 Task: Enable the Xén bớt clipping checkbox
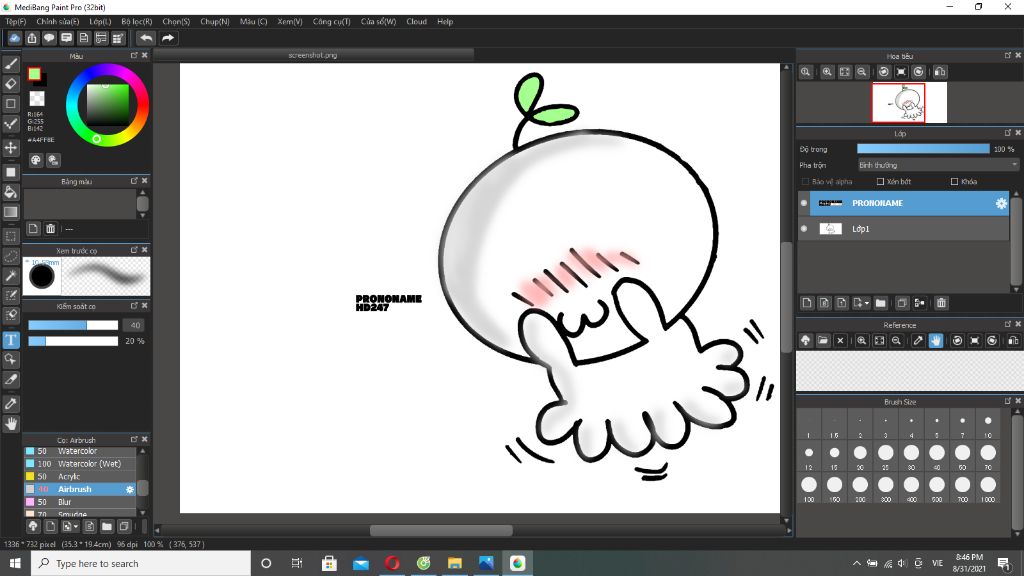pyautogui.click(x=880, y=182)
